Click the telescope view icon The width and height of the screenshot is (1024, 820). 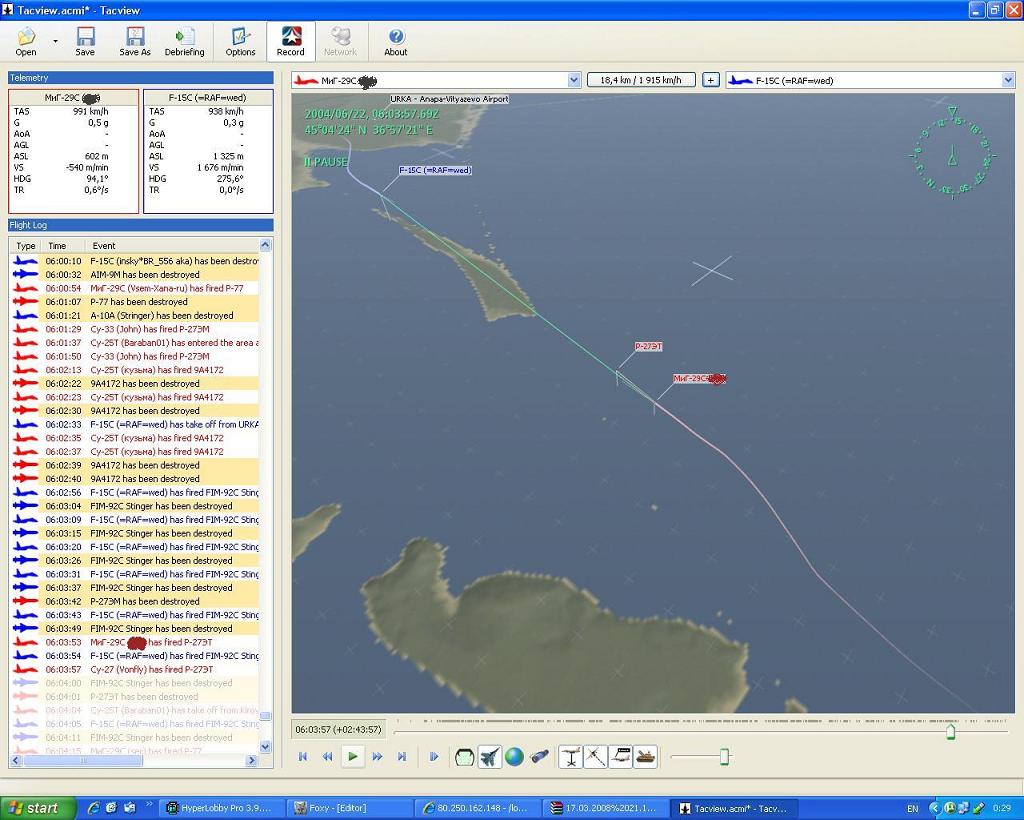click(539, 757)
